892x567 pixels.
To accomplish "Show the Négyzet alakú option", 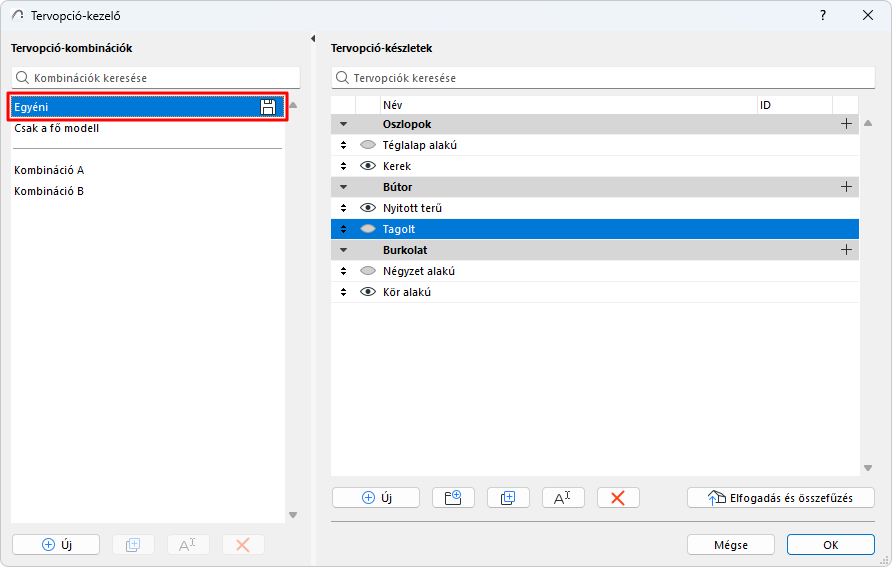I will coord(368,271).
